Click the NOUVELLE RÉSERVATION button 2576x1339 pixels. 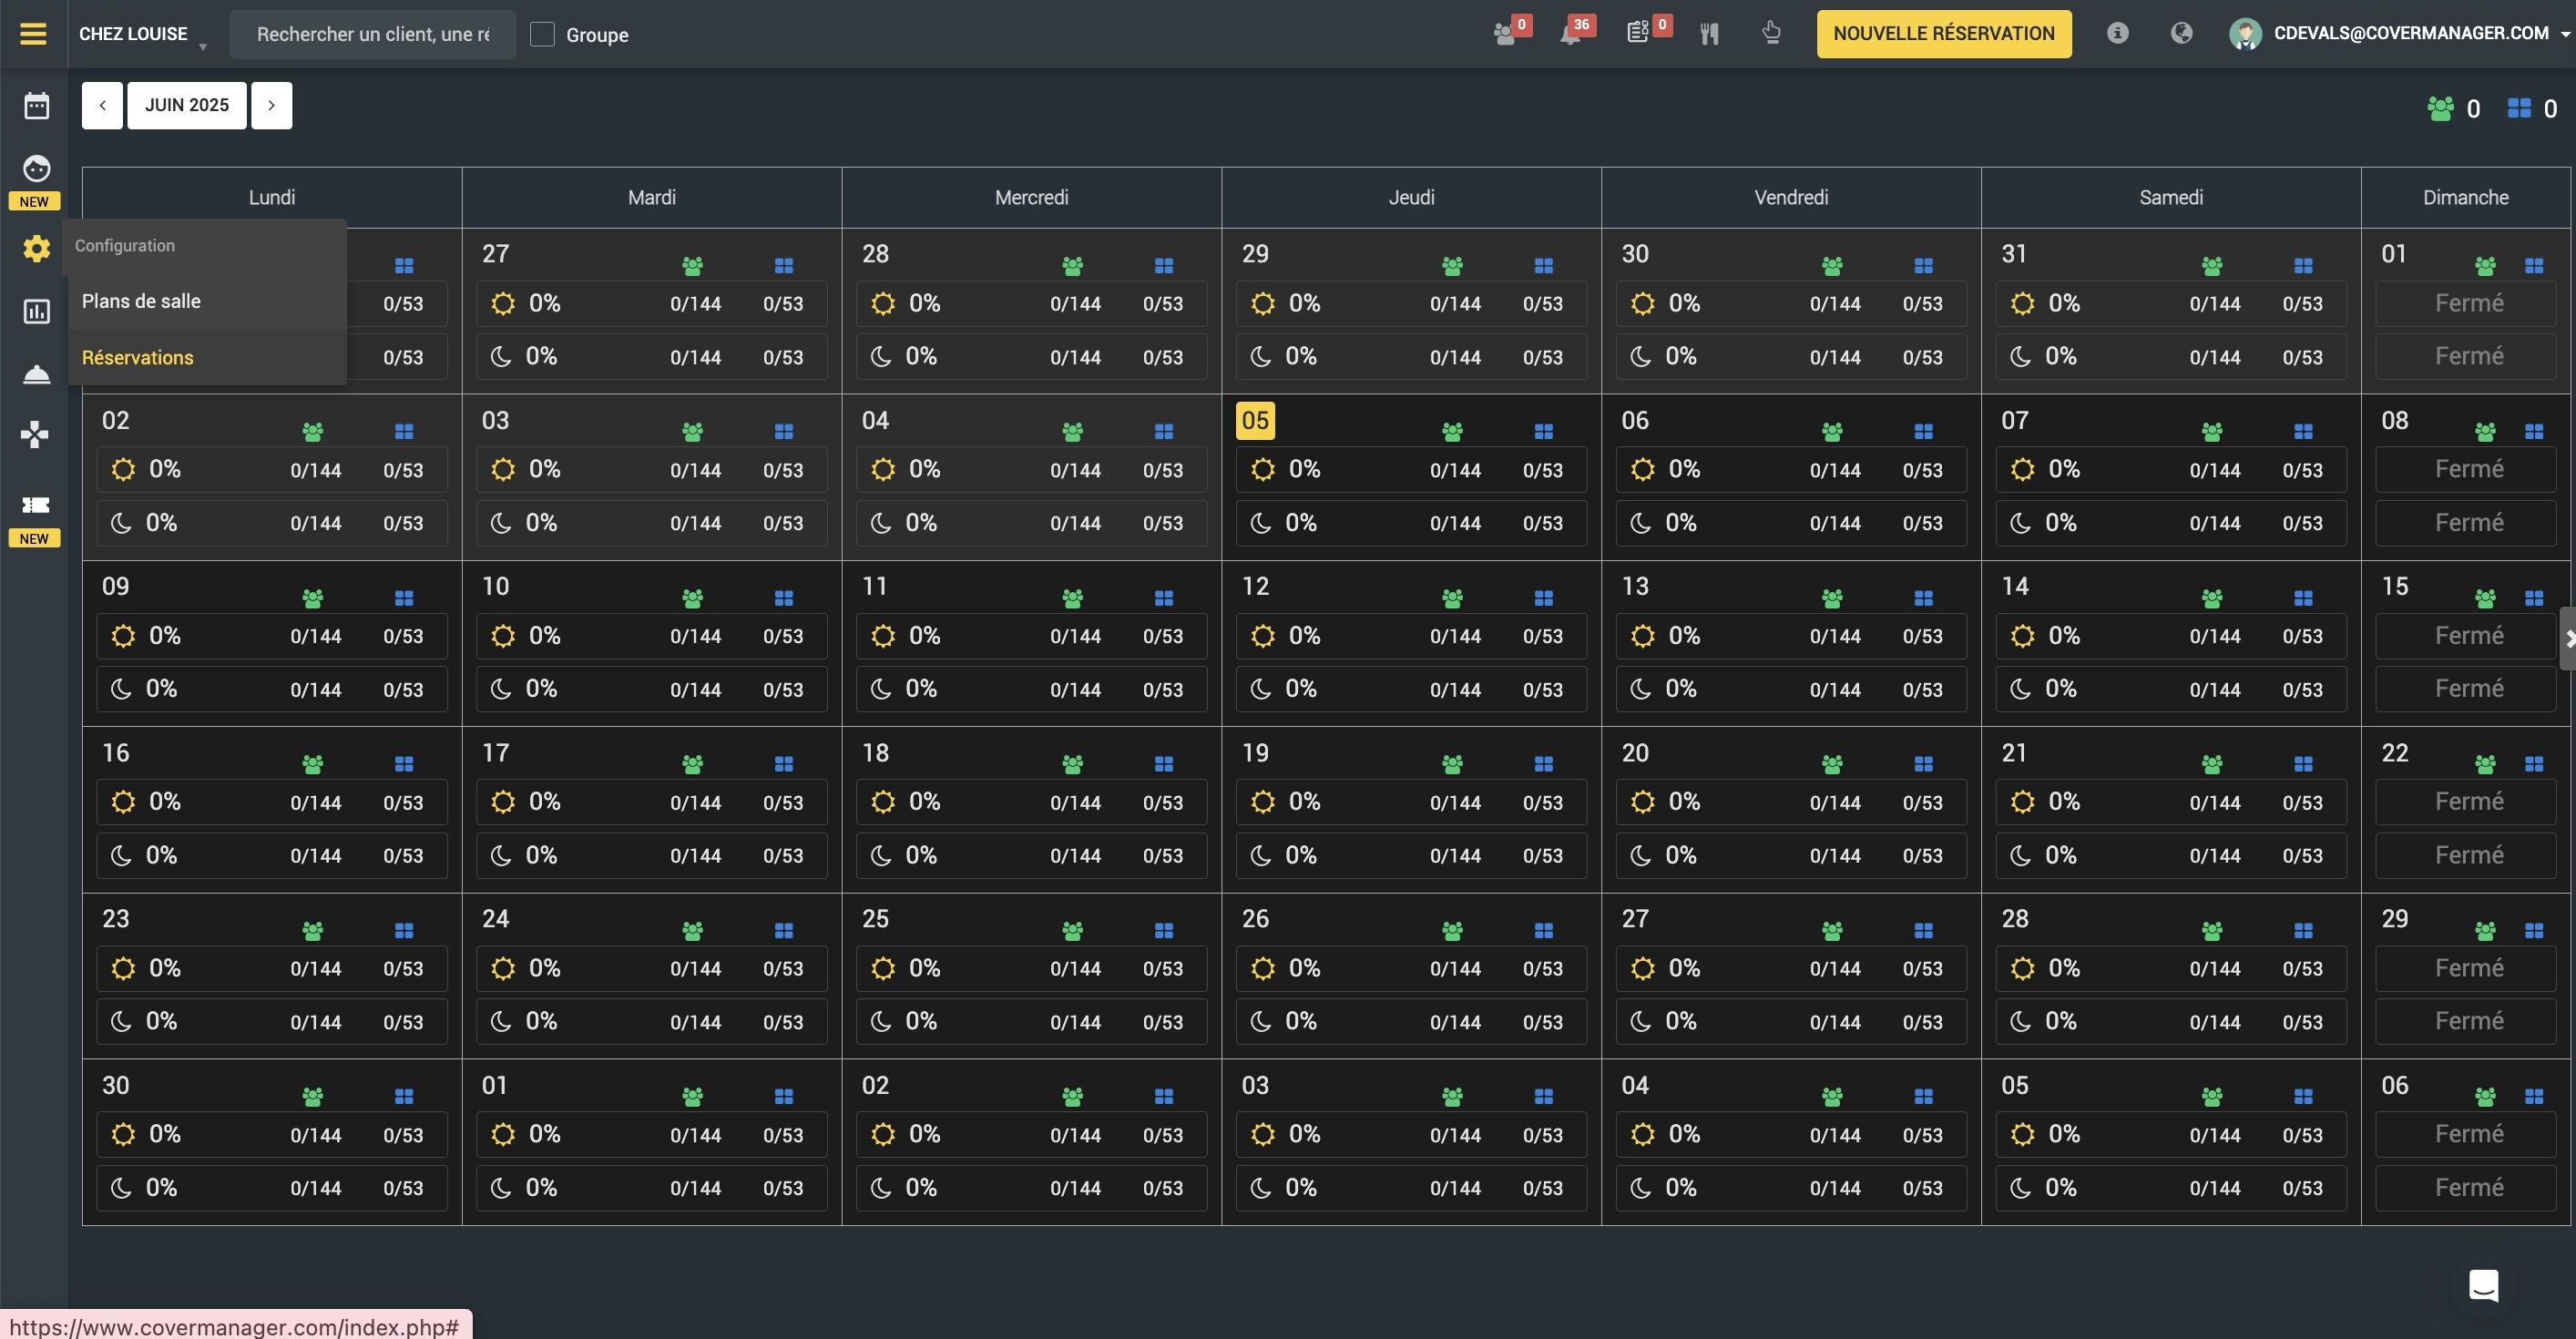(x=1943, y=34)
